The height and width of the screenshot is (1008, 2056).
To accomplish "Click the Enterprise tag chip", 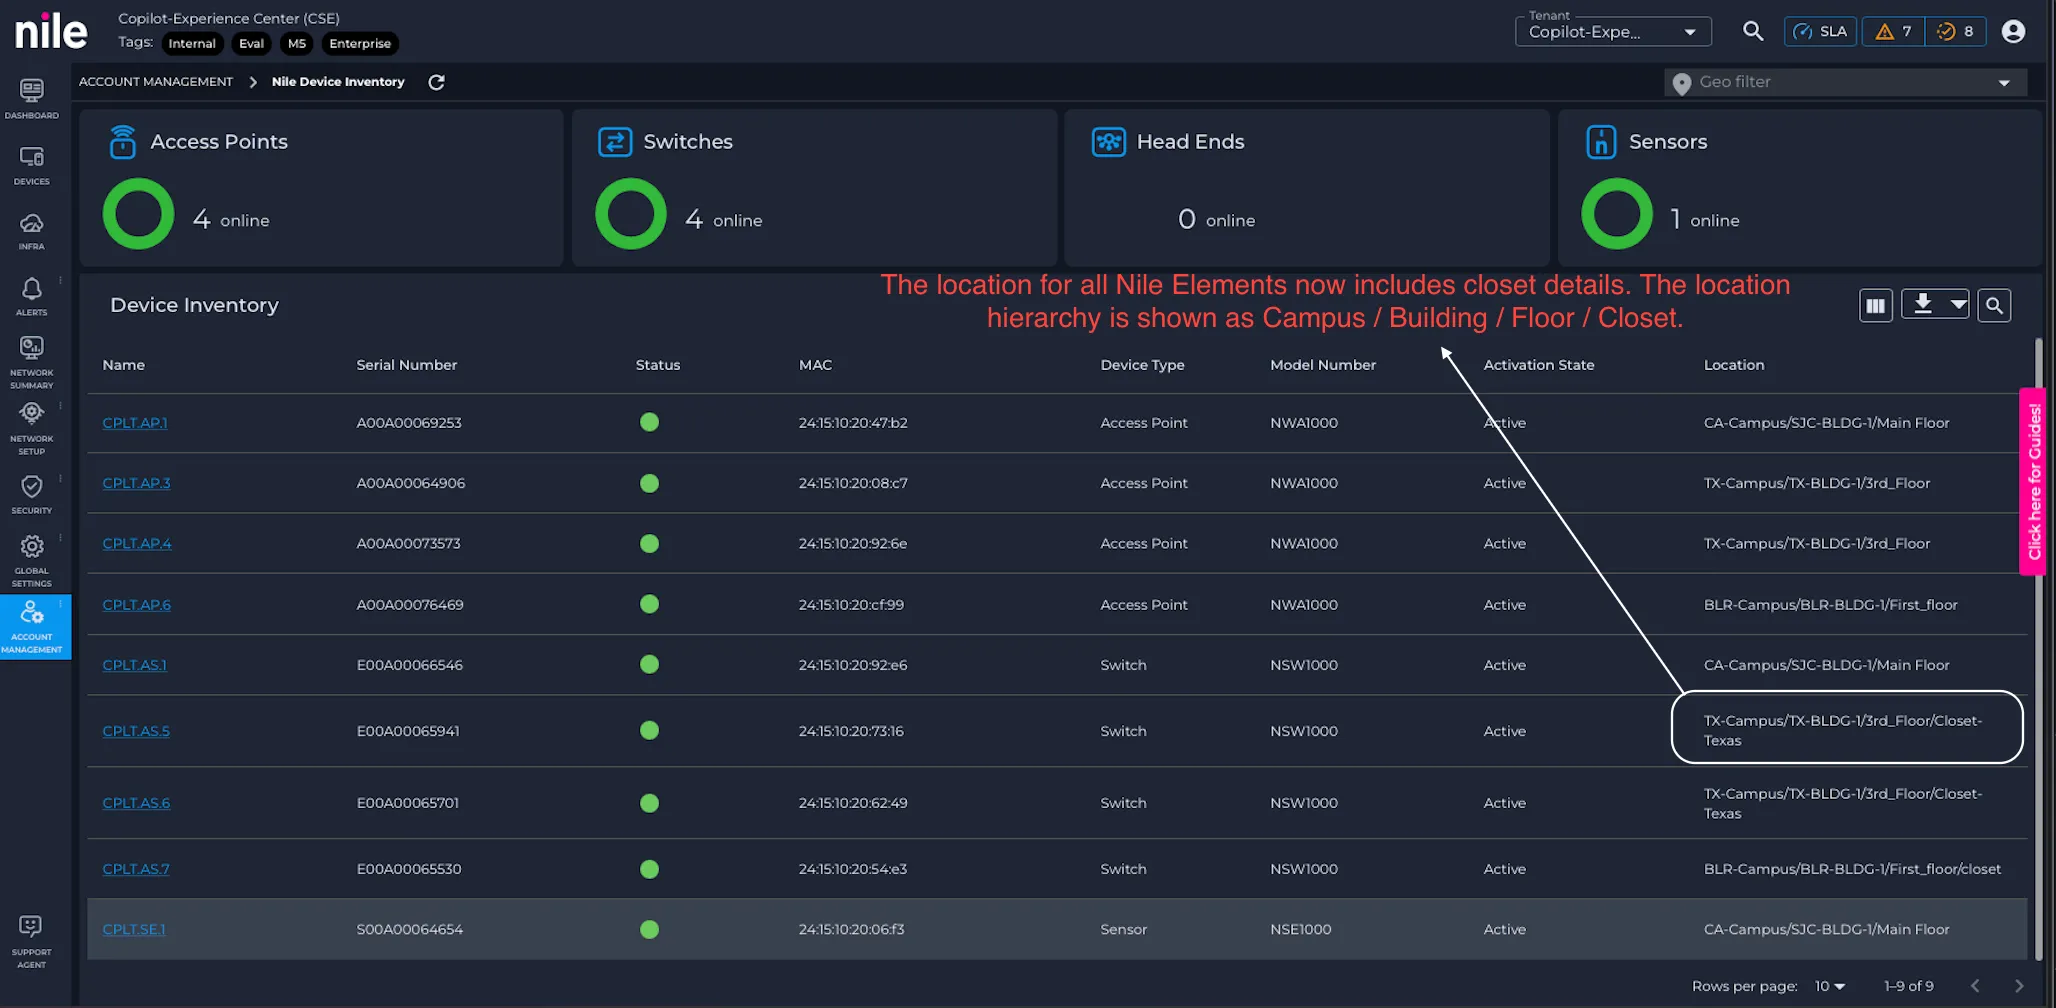I will [360, 44].
